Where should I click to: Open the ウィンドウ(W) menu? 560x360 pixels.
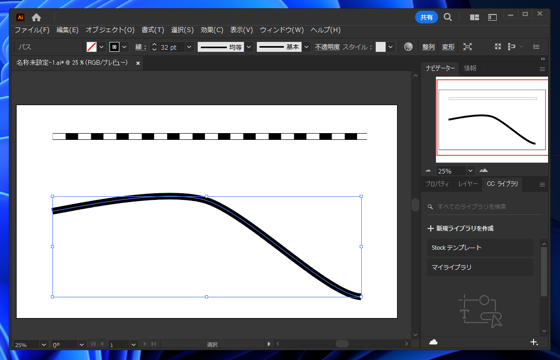(x=281, y=30)
